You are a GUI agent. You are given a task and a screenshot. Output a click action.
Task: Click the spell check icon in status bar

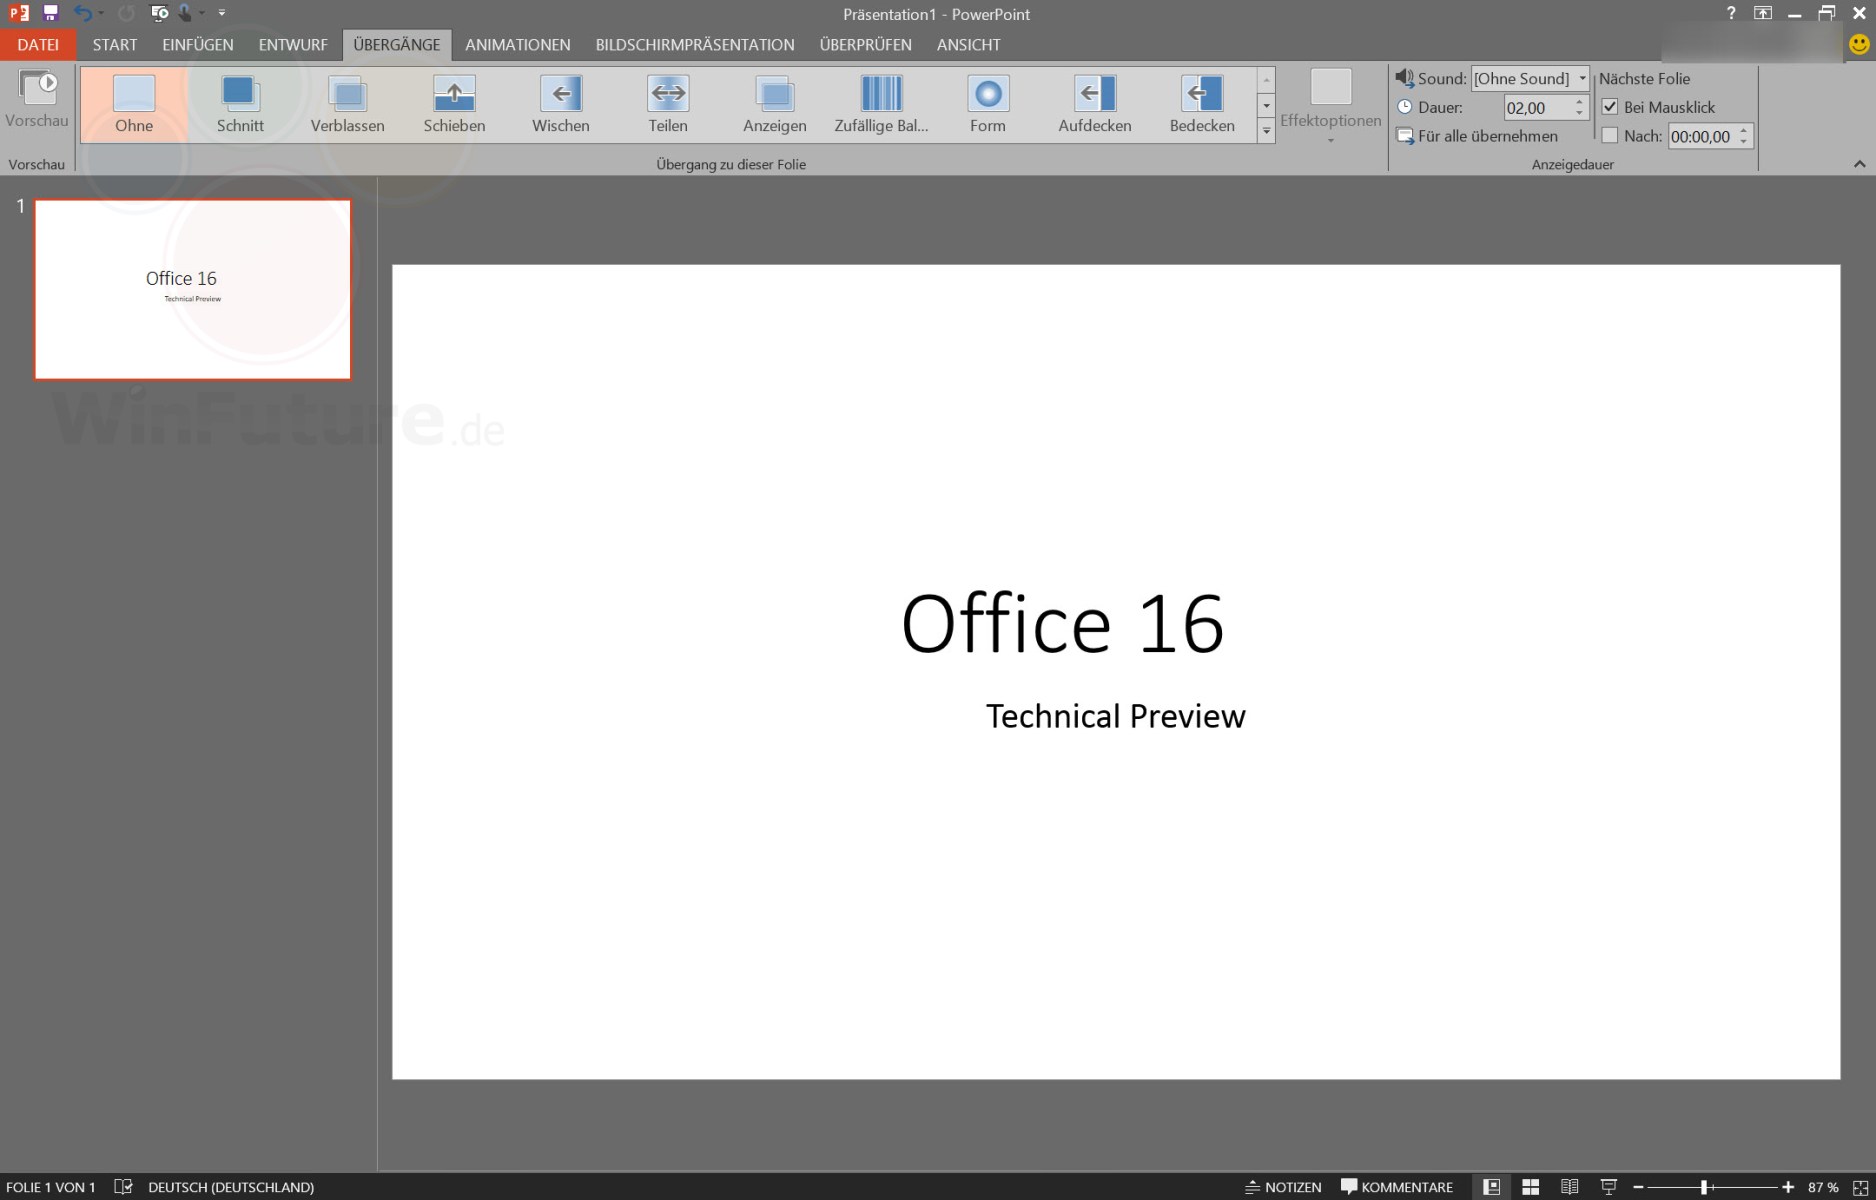tap(123, 1187)
